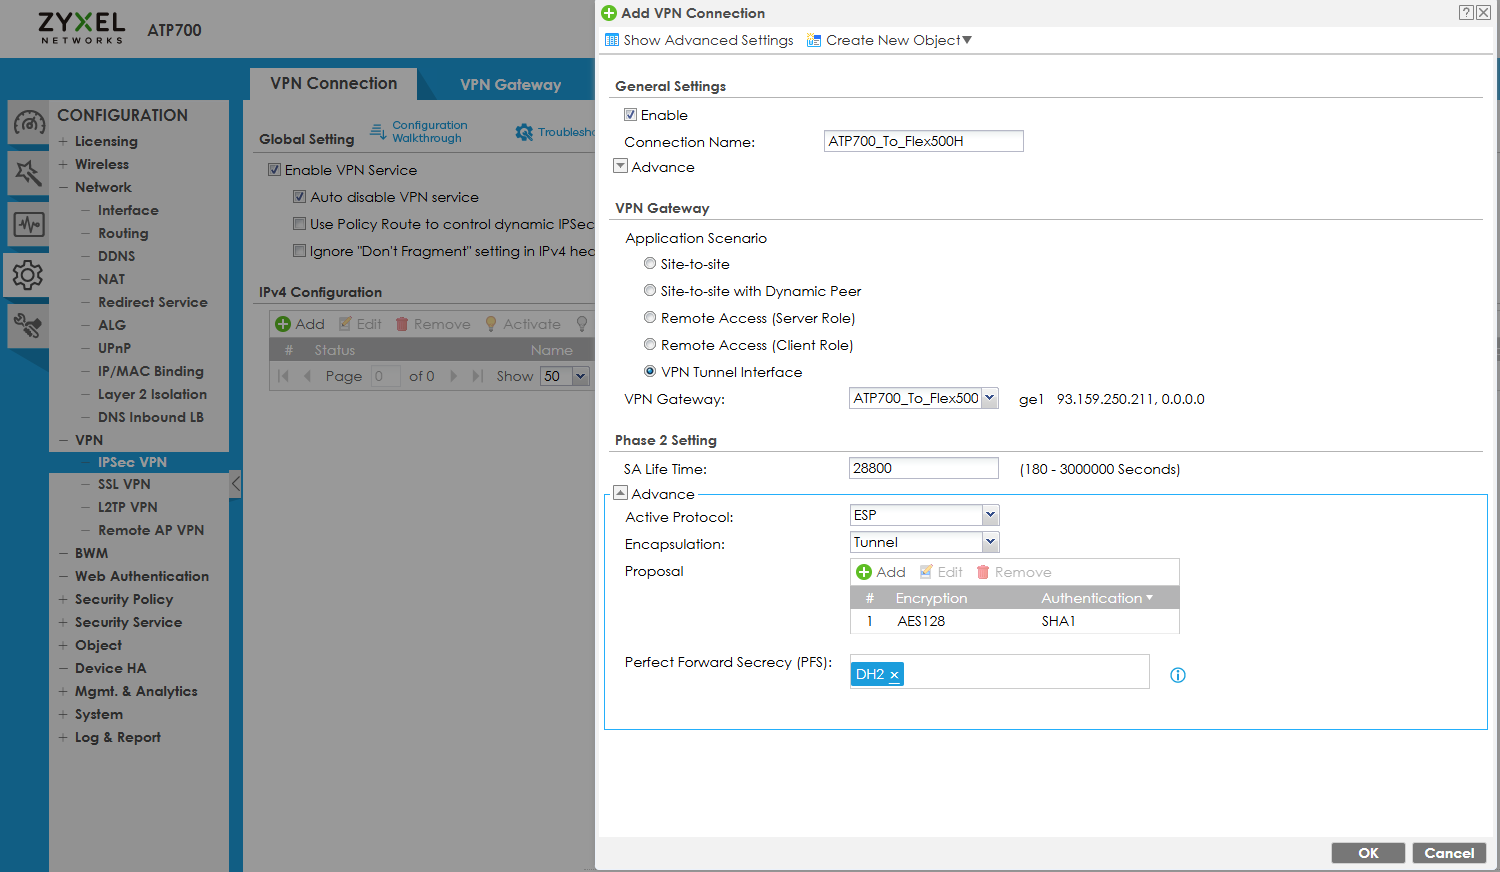Launch the Setup Wizard magic-wand icon
Screen dimensions: 1500x872
tap(27, 174)
